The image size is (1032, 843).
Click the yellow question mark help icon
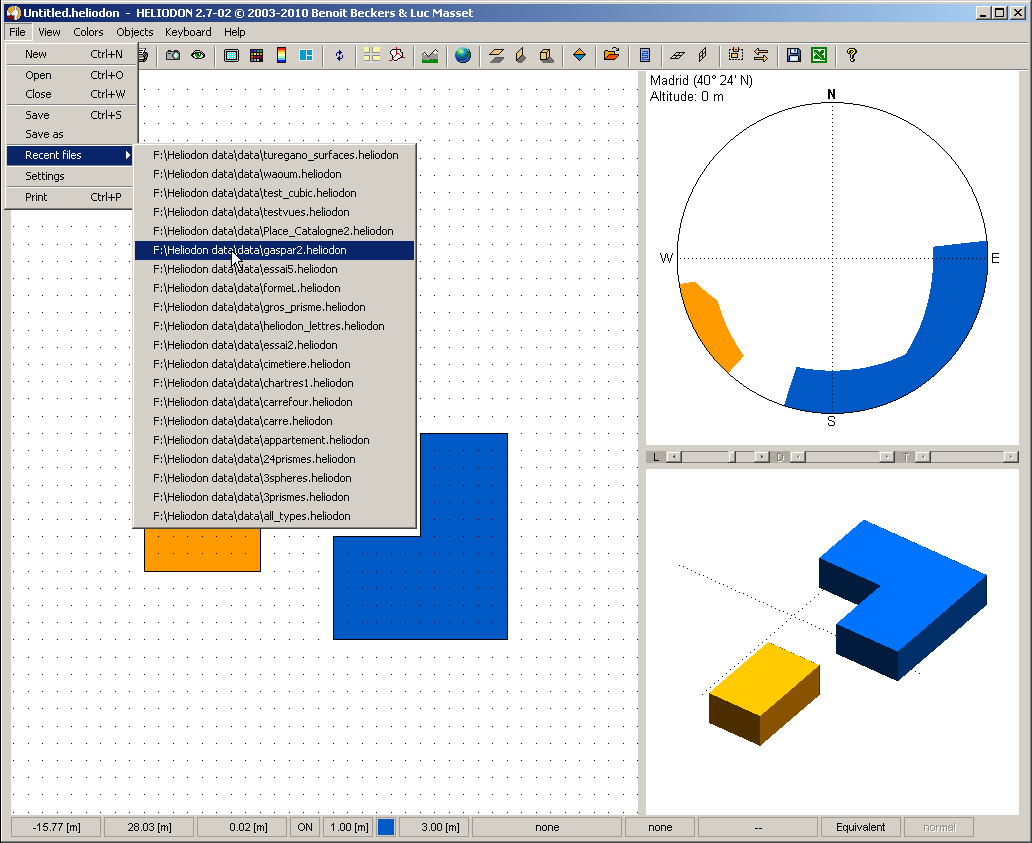[852, 55]
